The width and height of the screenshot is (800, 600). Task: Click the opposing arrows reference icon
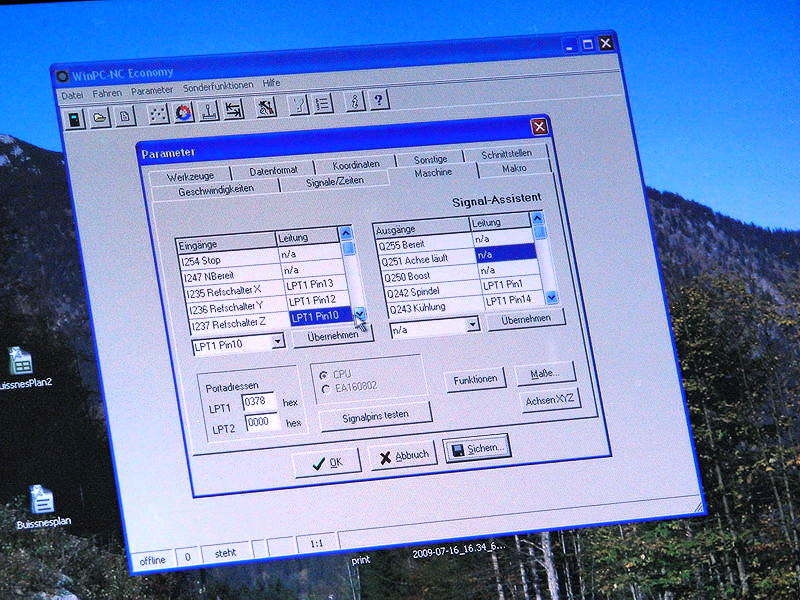(234, 109)
